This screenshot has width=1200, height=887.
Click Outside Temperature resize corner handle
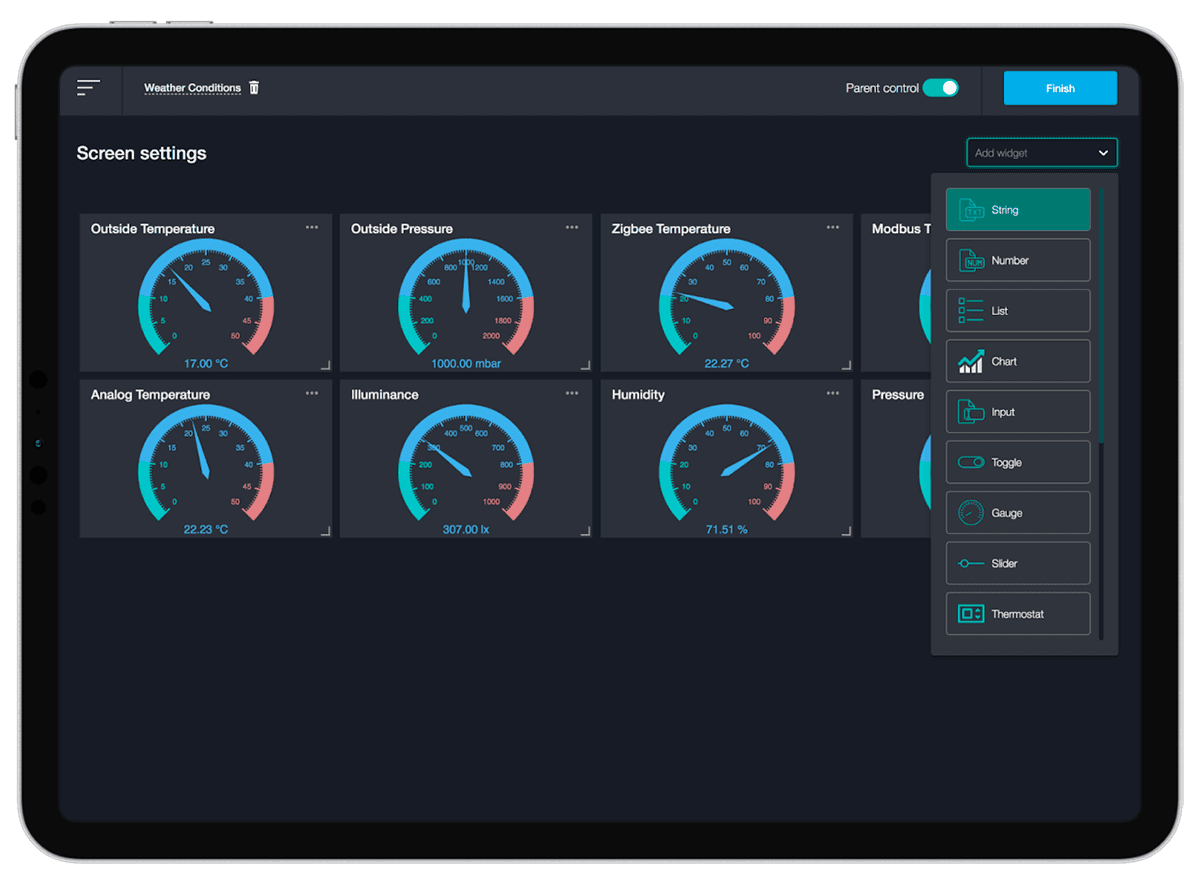[x=325, y=365]
